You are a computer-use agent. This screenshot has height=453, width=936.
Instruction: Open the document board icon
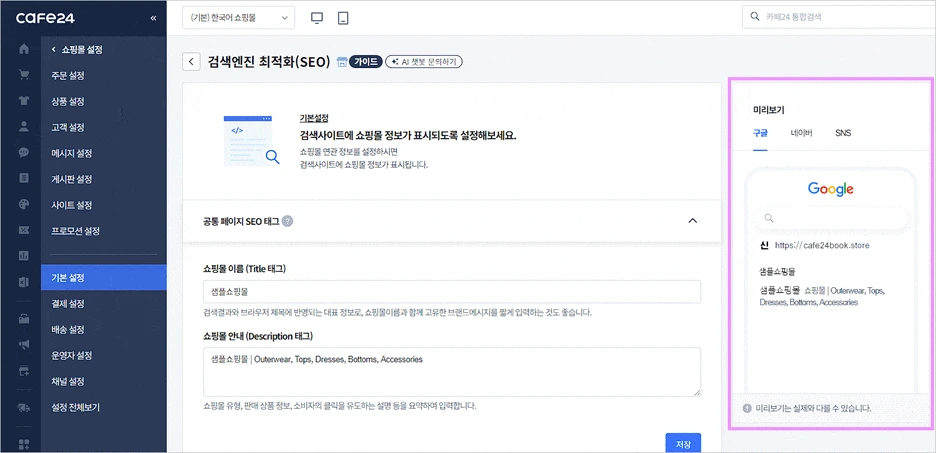tap(24, 178)
